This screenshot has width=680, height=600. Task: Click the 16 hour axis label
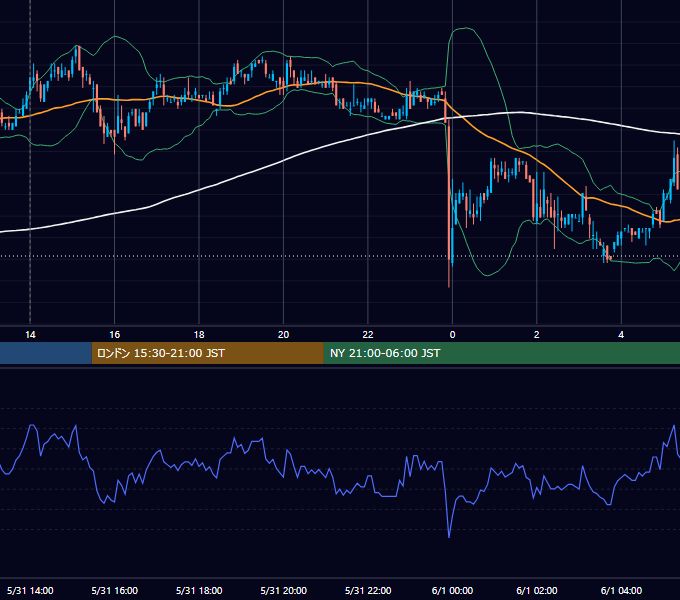pos(114,335)
